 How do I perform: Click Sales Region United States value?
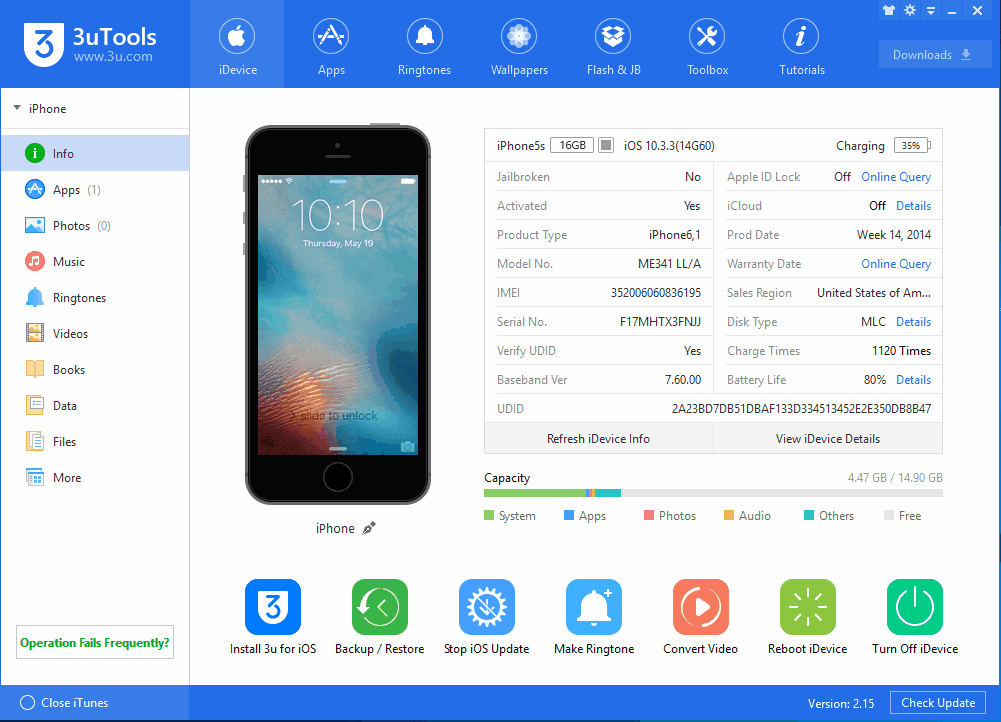(874, 292)
